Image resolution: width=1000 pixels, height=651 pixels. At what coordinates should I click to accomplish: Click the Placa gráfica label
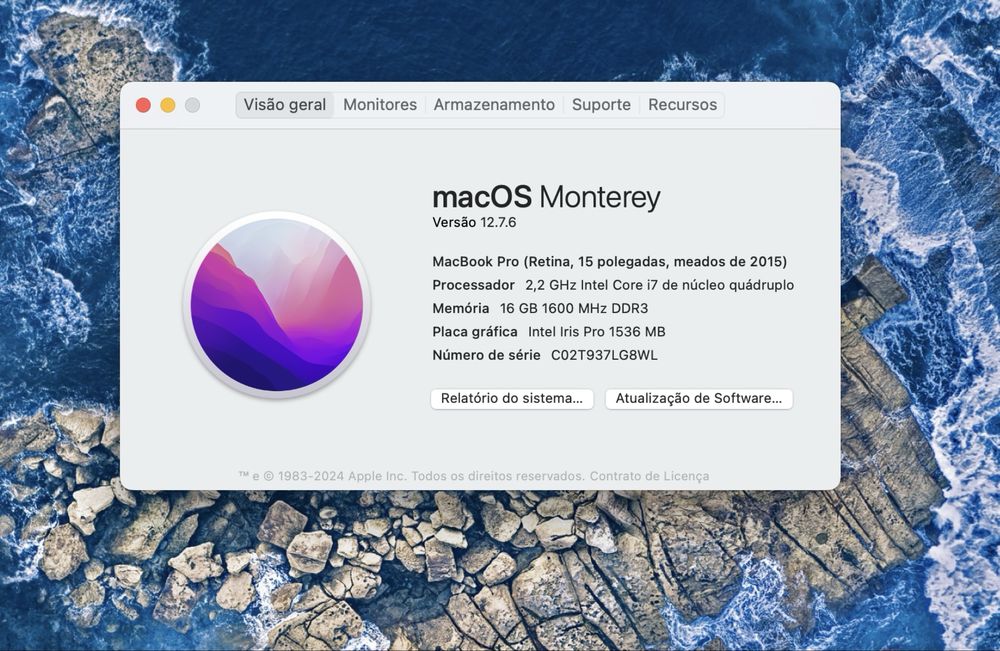474,332
